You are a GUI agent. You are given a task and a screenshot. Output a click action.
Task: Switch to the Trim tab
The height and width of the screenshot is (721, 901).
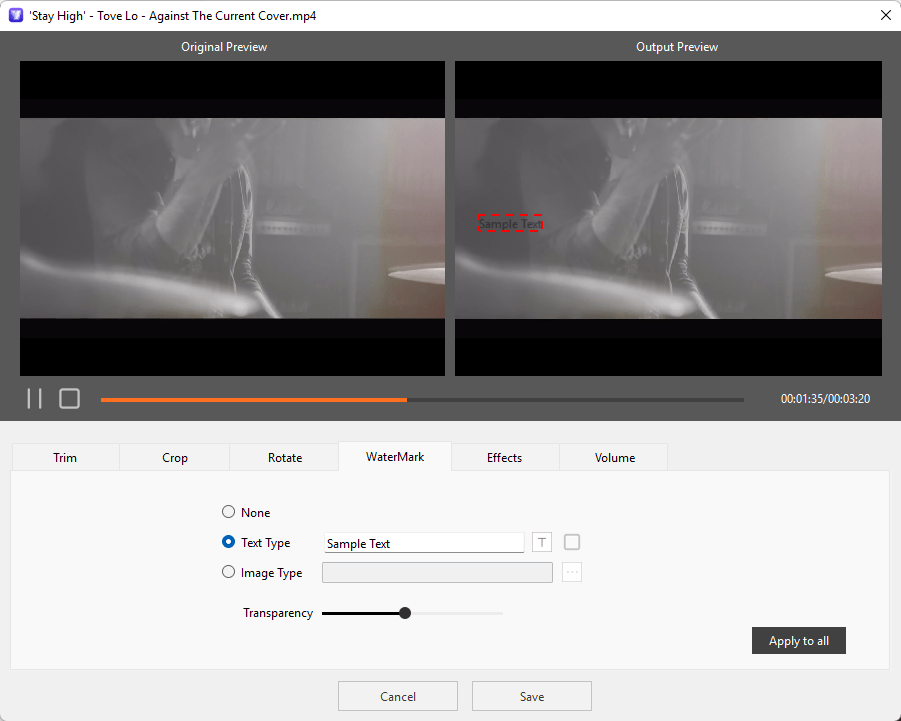(x=65, y=457)
